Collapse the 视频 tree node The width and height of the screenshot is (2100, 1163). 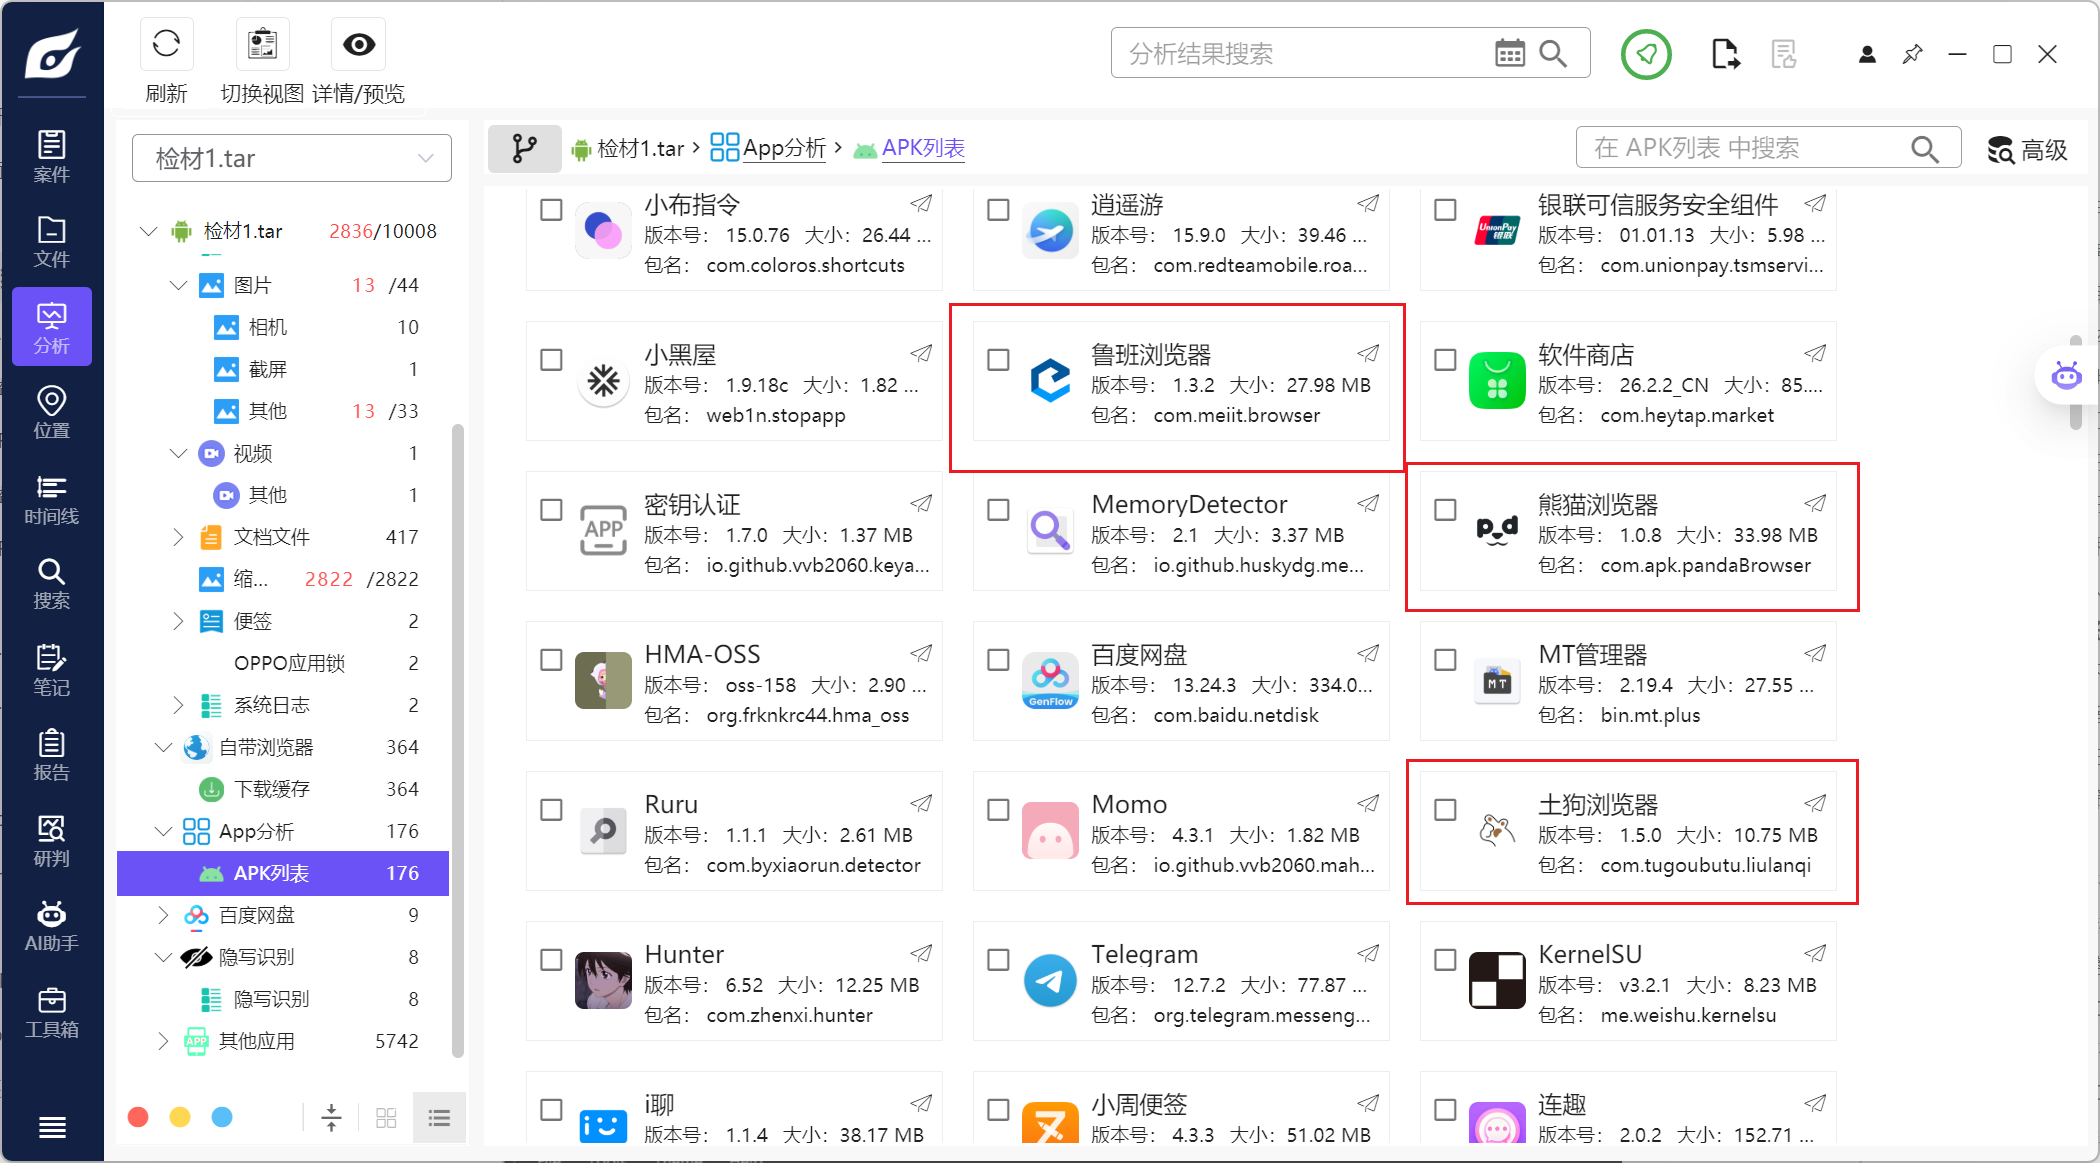pyautogui.click(x=178, y=453)
